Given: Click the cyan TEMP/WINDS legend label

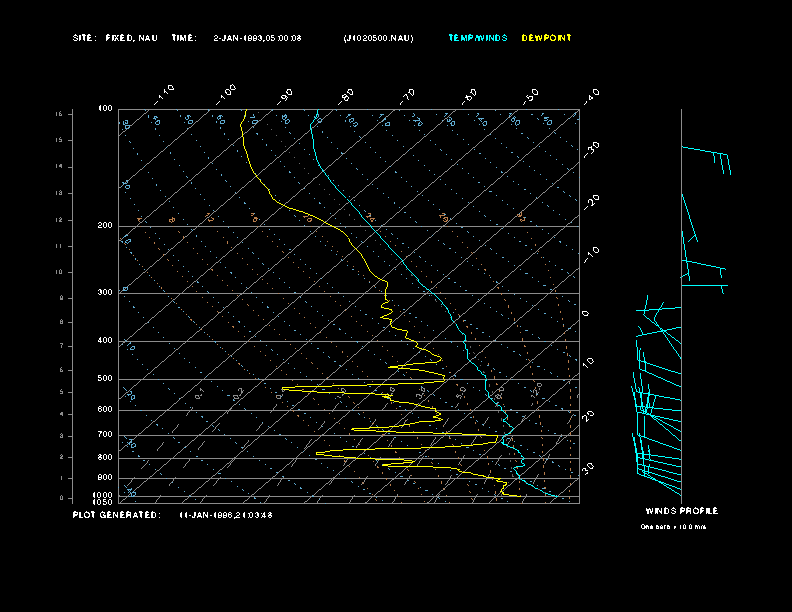Looking at the screenshot, I should click(x=478, y=38).
